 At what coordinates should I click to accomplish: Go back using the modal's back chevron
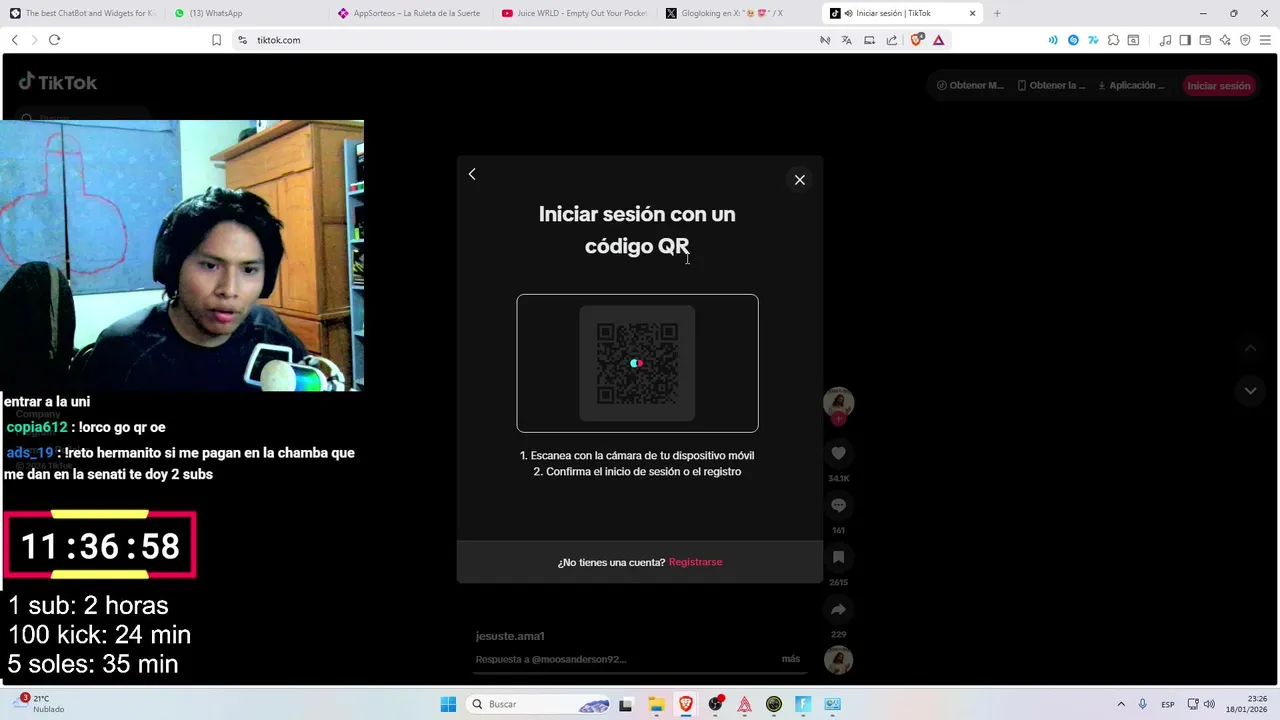click(x=472, y=174)
